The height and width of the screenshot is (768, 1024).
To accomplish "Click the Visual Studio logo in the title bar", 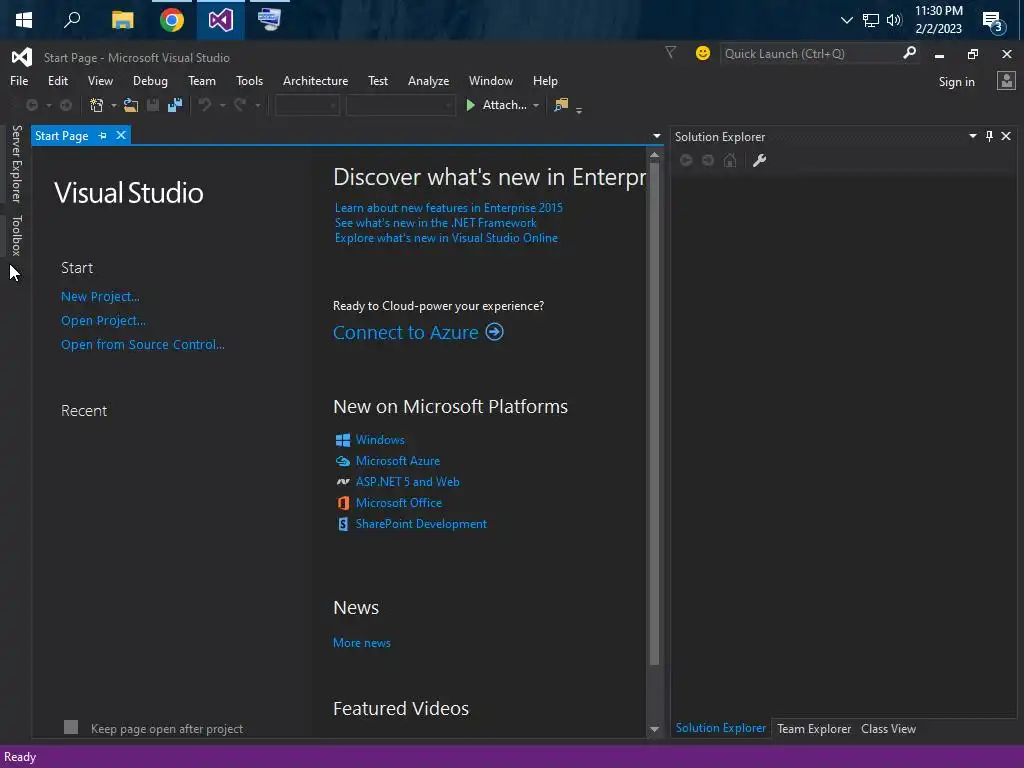I will [x=22, y=57].
